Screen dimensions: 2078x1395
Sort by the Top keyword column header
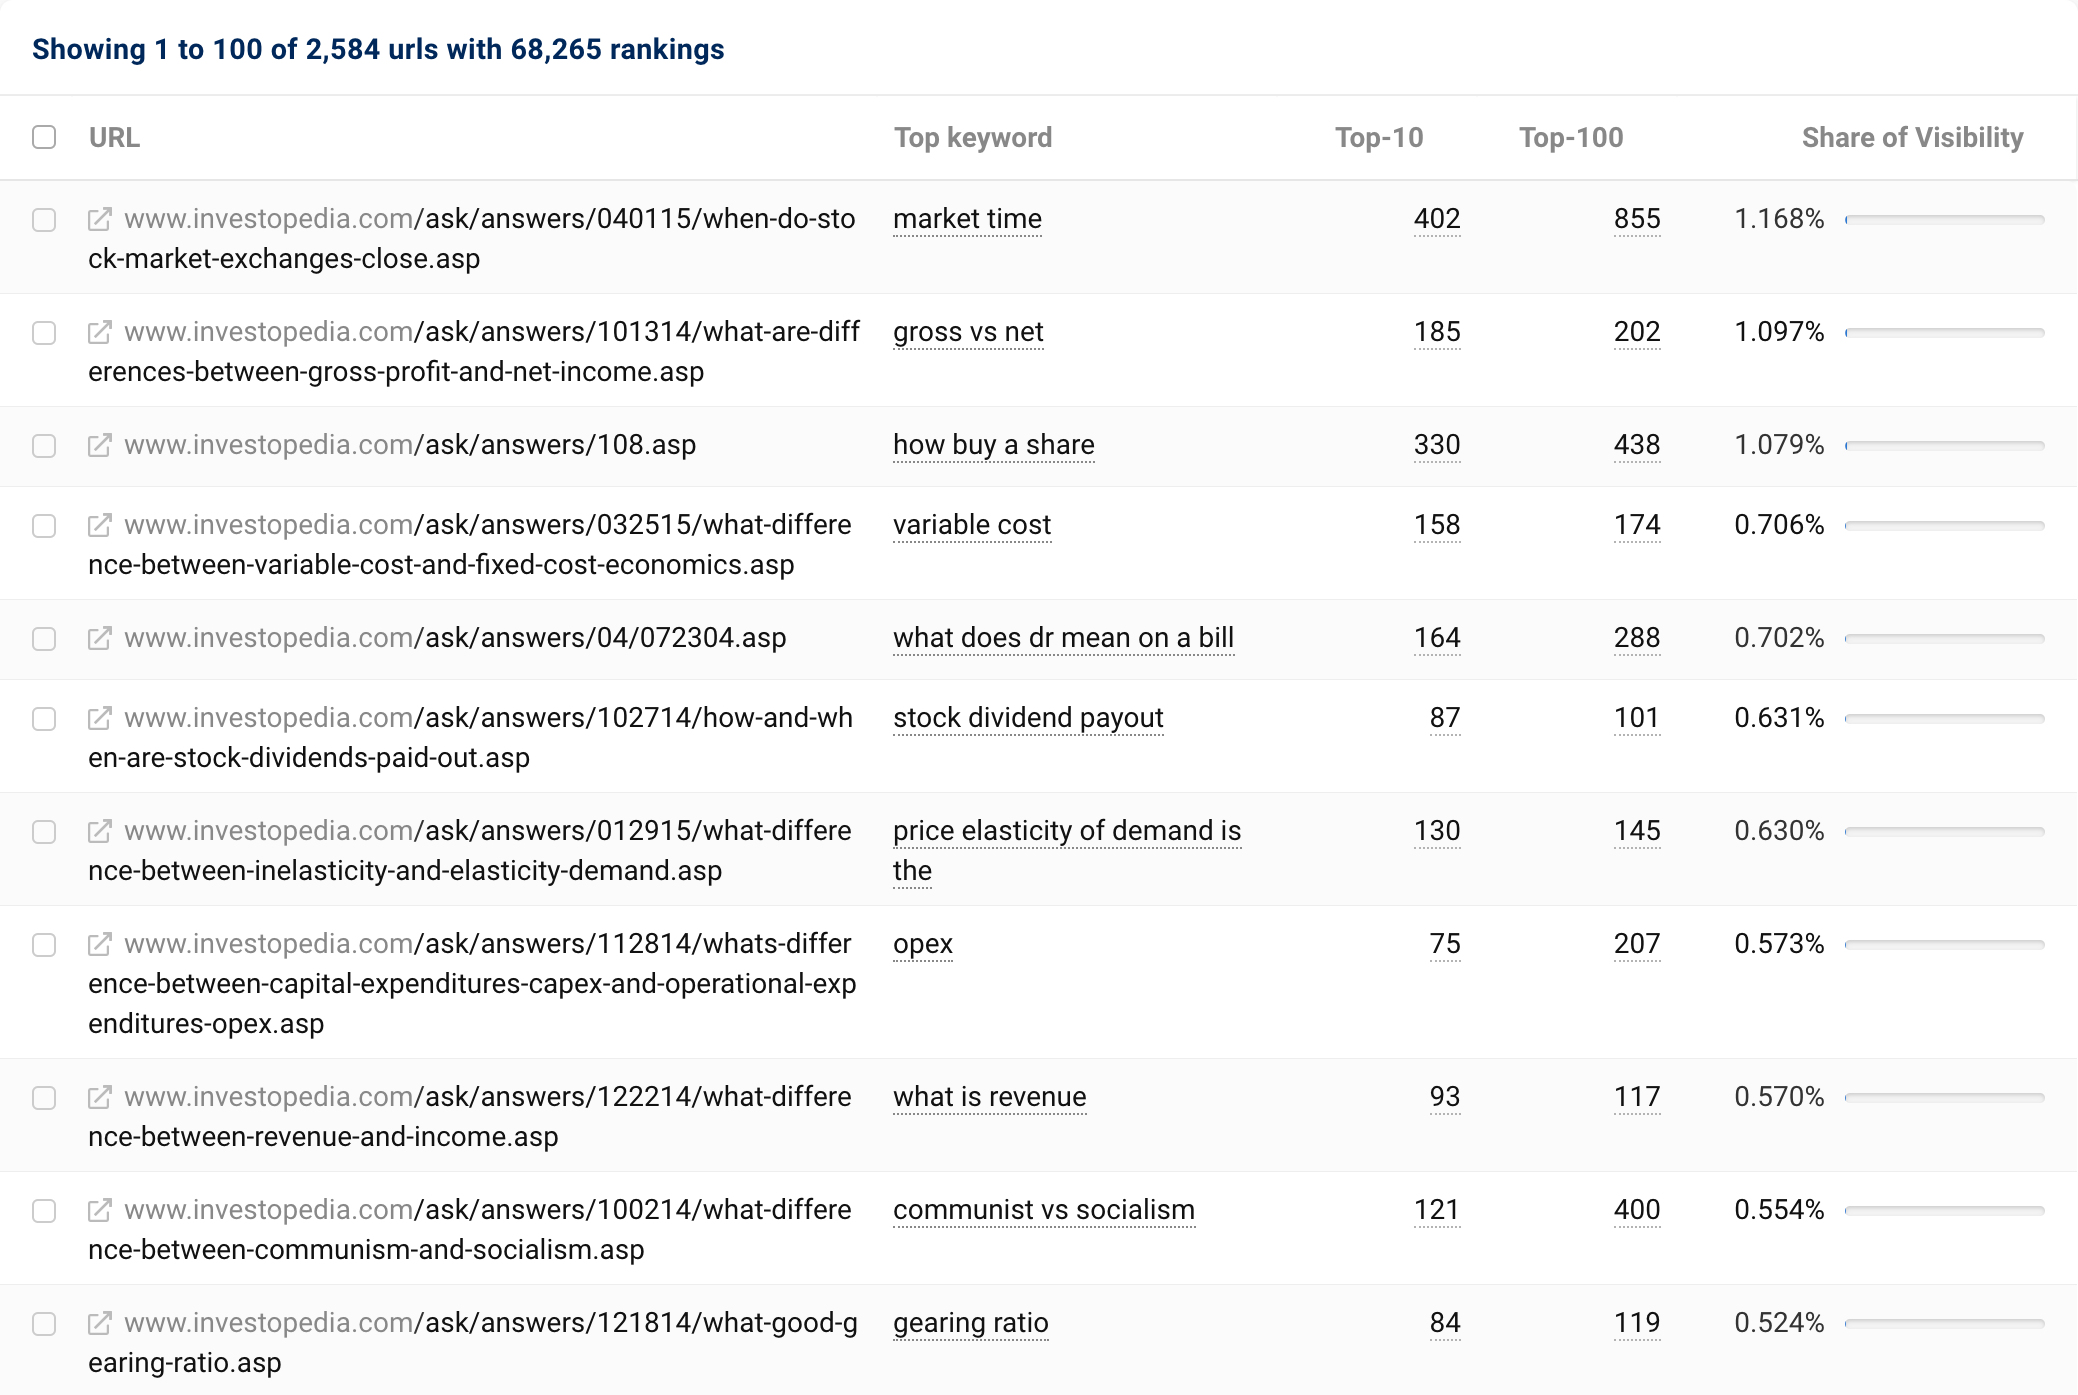(x=973, y=137)
